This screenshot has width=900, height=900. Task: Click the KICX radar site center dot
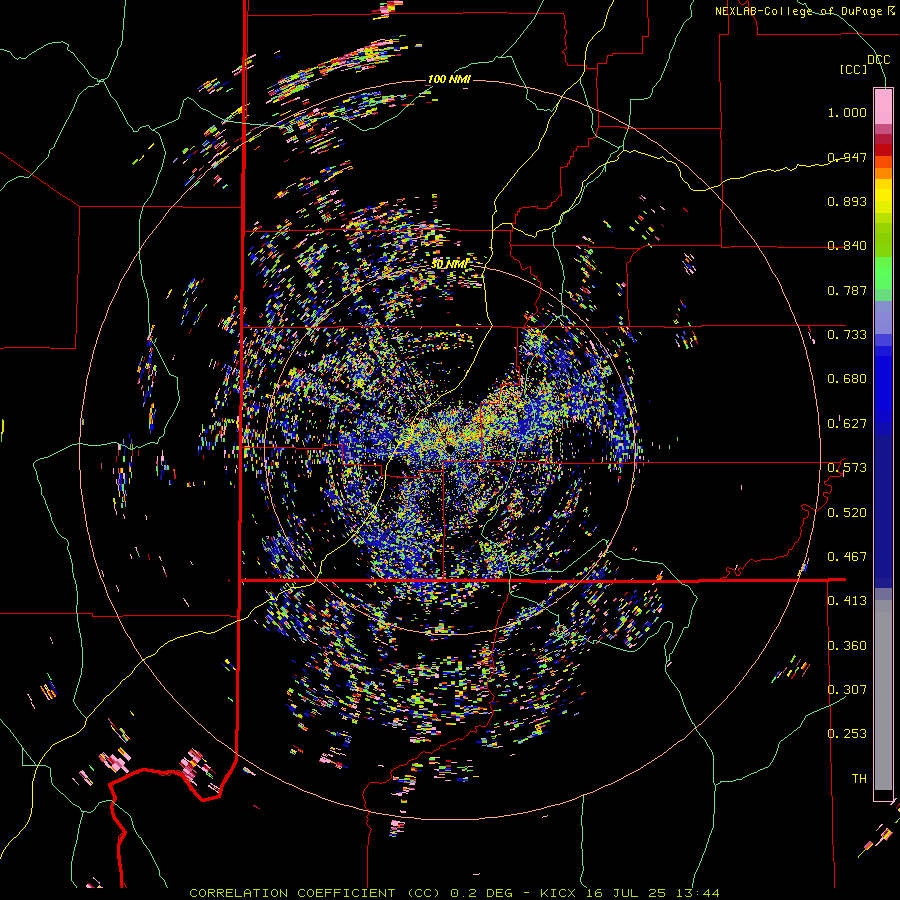point(450,447)
